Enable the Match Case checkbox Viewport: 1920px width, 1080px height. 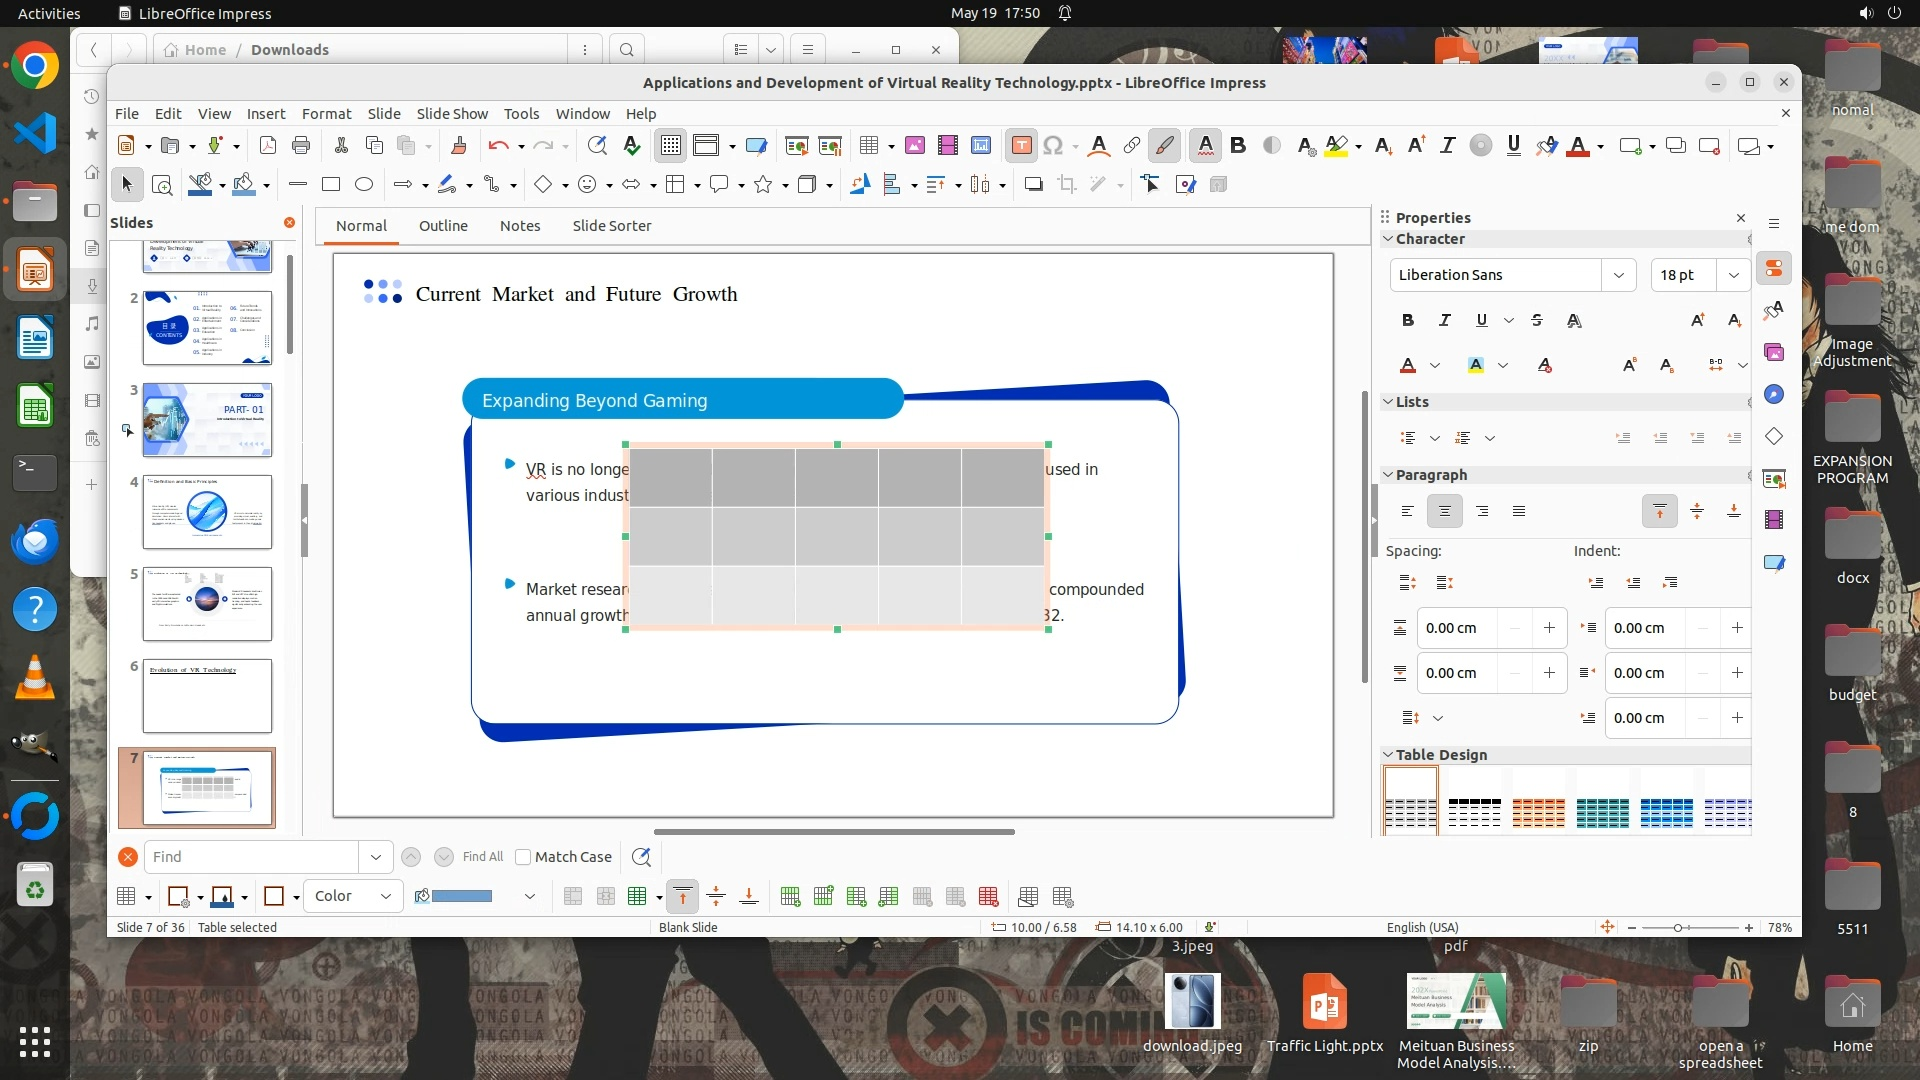coord(523,857)
